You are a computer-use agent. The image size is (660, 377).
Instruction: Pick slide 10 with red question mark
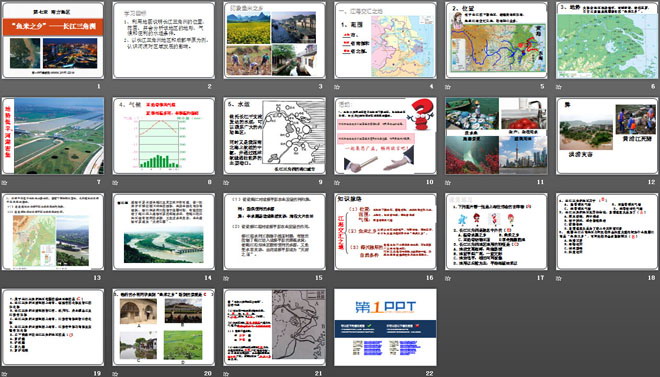point(385,135)
